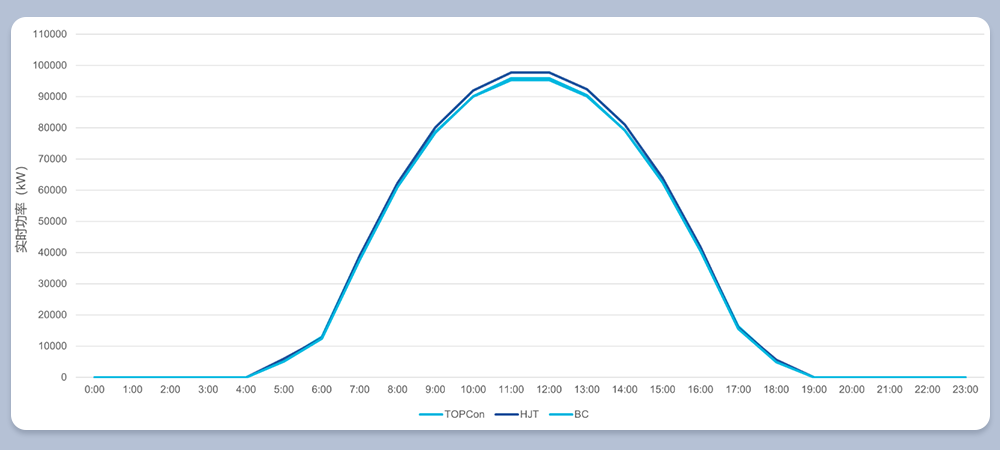Viewport: 1000px width, 450px height.
Task: Click the TOPCon legend line marker
Action: [431, 413]
